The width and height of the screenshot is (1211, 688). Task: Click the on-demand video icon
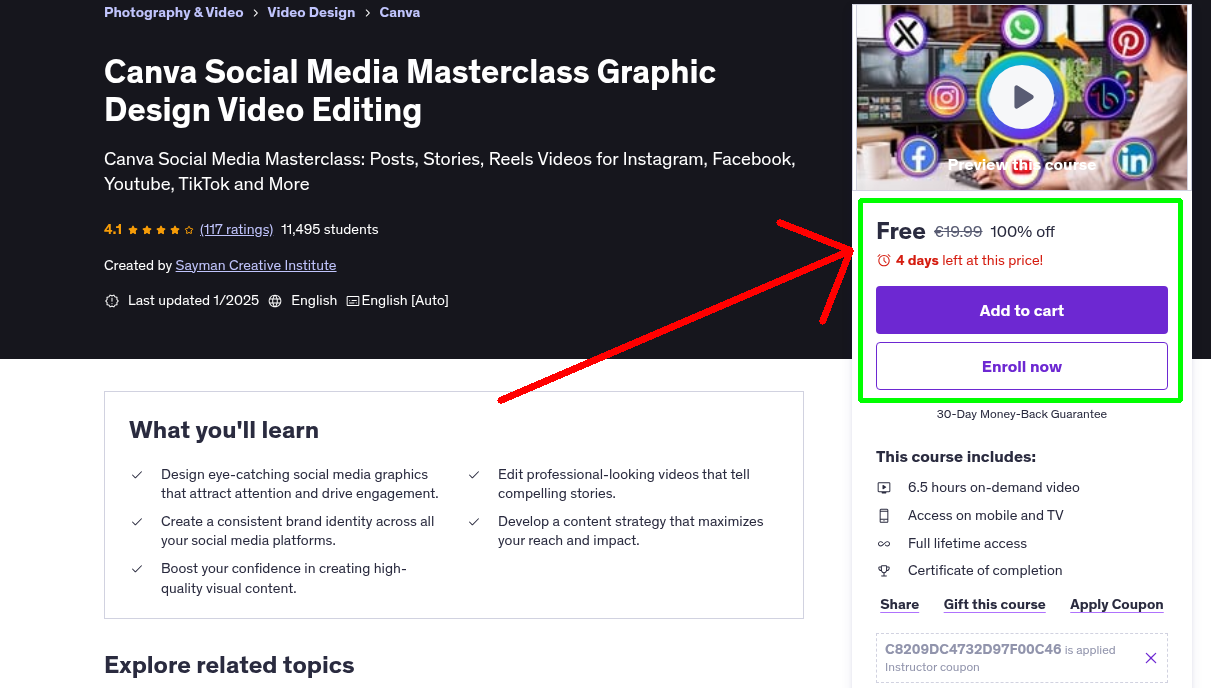click(x=884, y=488)
